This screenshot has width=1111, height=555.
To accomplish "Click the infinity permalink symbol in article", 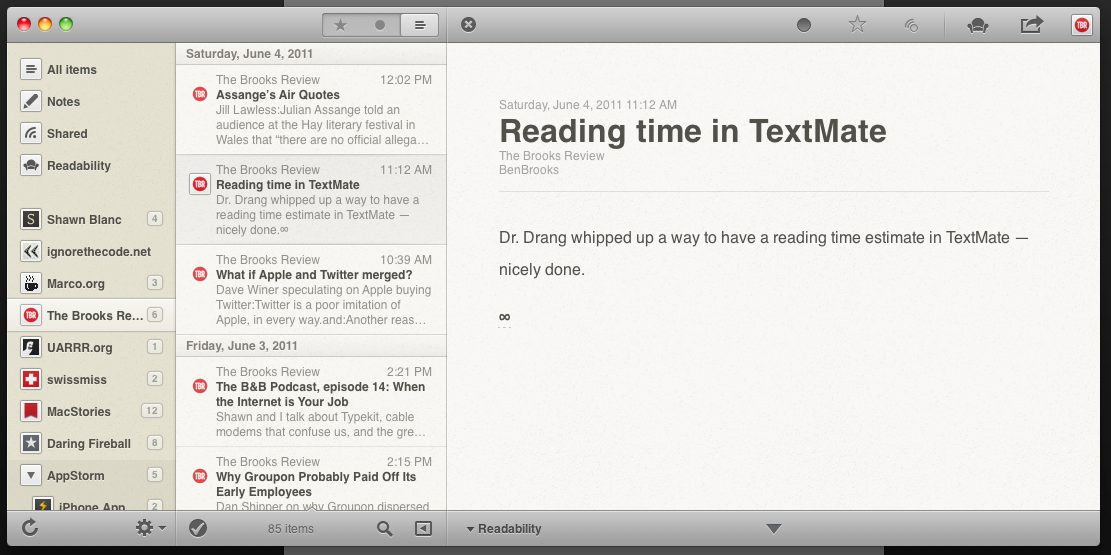I will (504, 317).
